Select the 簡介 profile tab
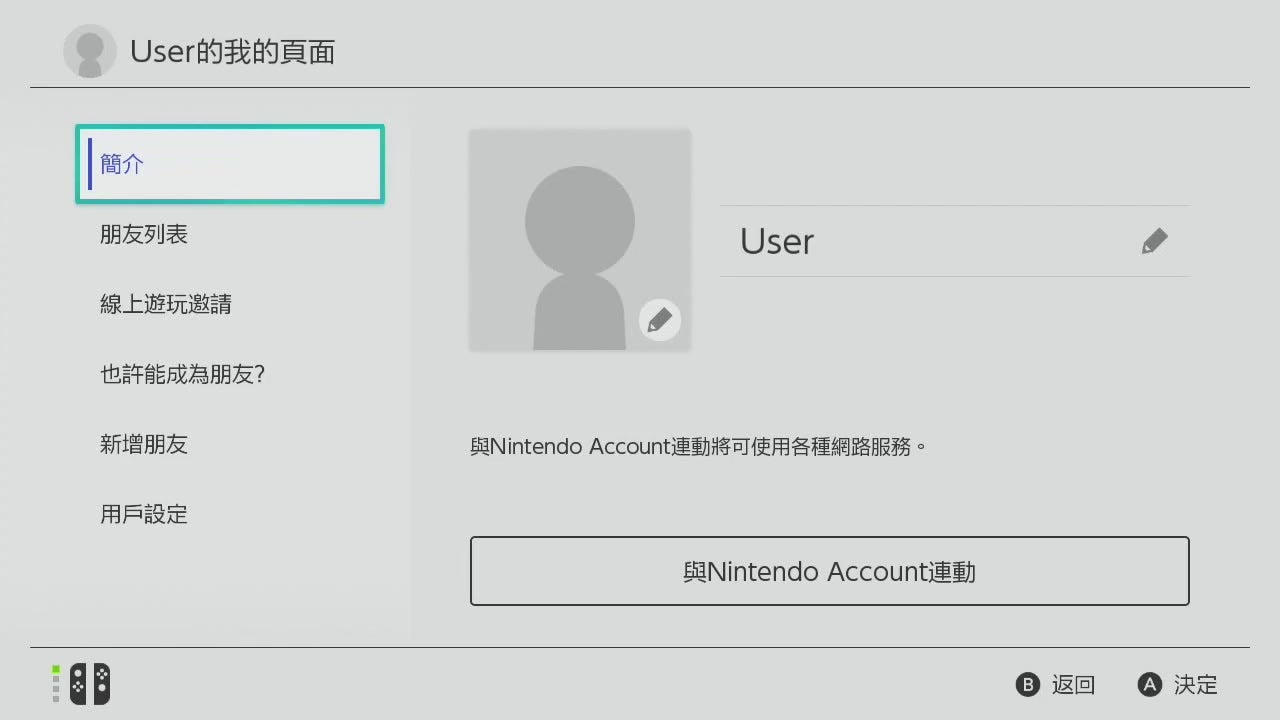 [230, 164]
